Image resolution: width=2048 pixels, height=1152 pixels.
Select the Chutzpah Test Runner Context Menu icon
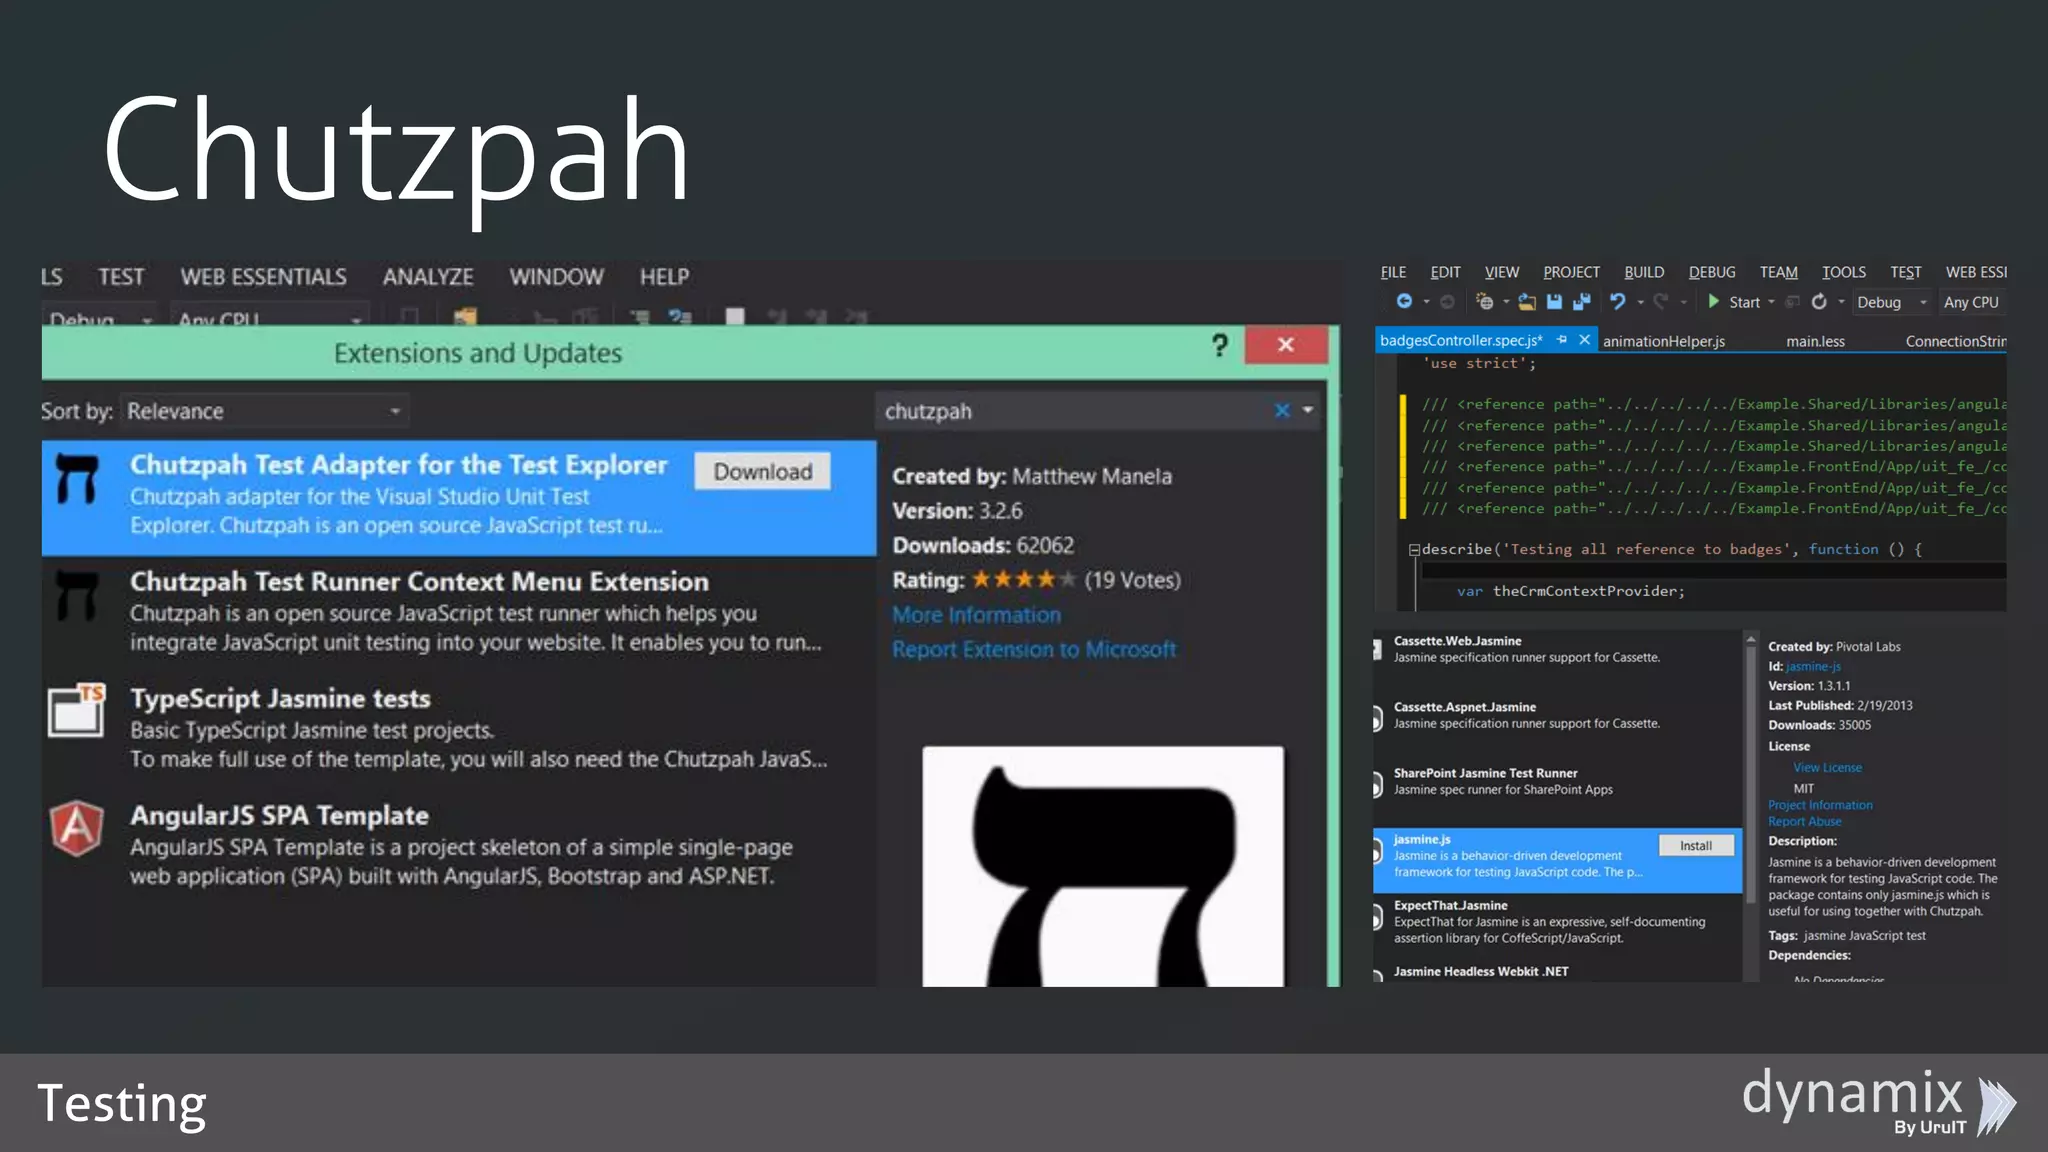tap(77, 595)
